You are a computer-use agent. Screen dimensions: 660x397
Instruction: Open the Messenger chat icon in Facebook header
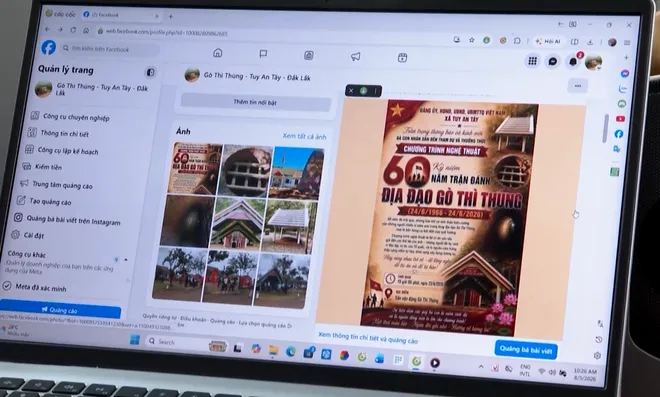pyautogui.click(x=553, y=61)
